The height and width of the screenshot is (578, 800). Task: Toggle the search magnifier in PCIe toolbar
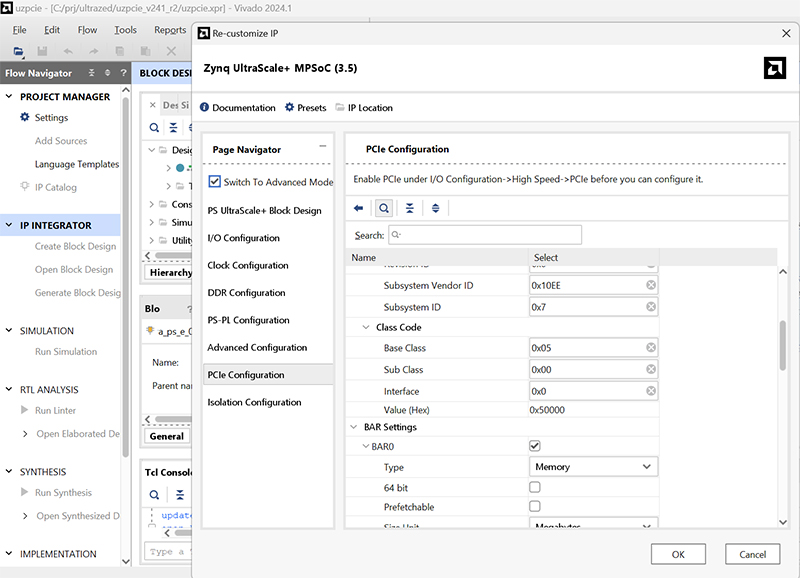coord(383,208)
